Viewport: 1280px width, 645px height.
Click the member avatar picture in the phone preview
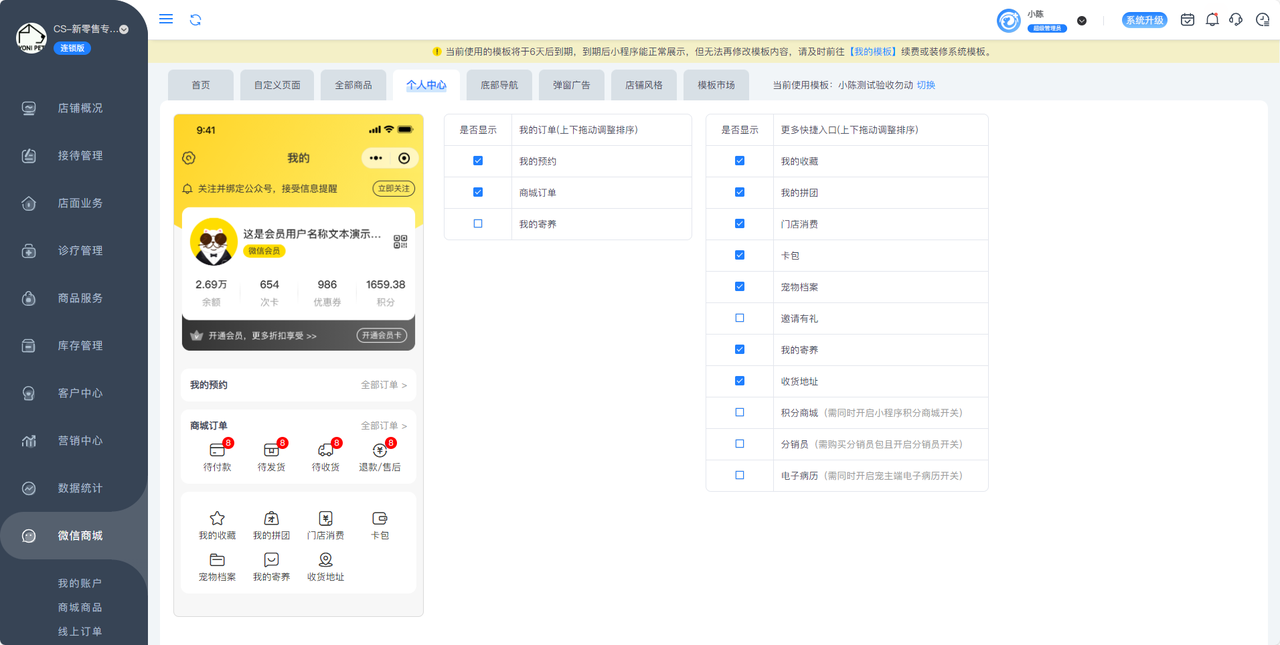point(213,242)
